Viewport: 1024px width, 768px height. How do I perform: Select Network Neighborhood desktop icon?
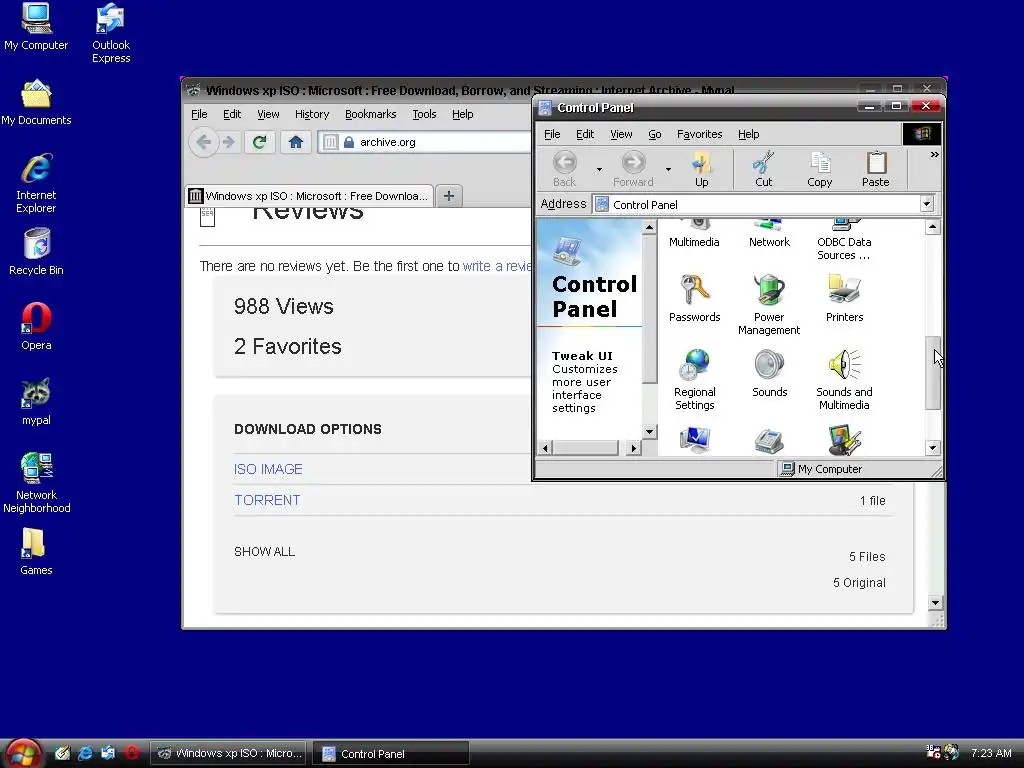36,483
